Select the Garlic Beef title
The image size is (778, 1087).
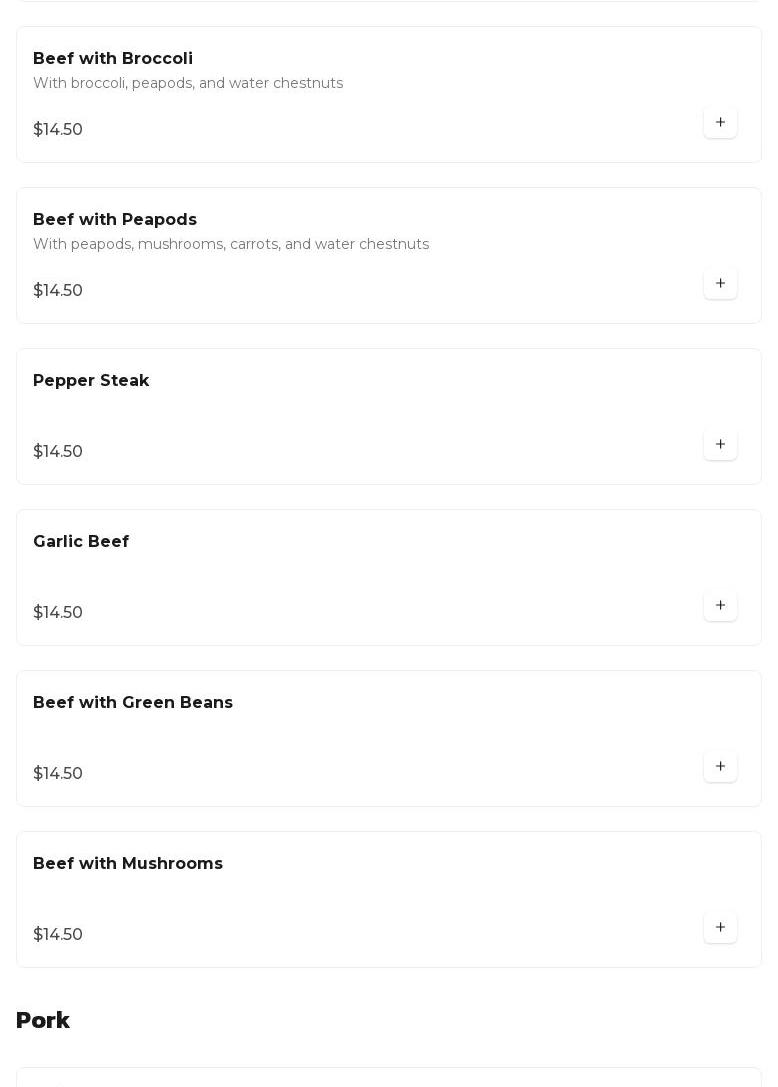pyautogui.click(x=81, y=542)
